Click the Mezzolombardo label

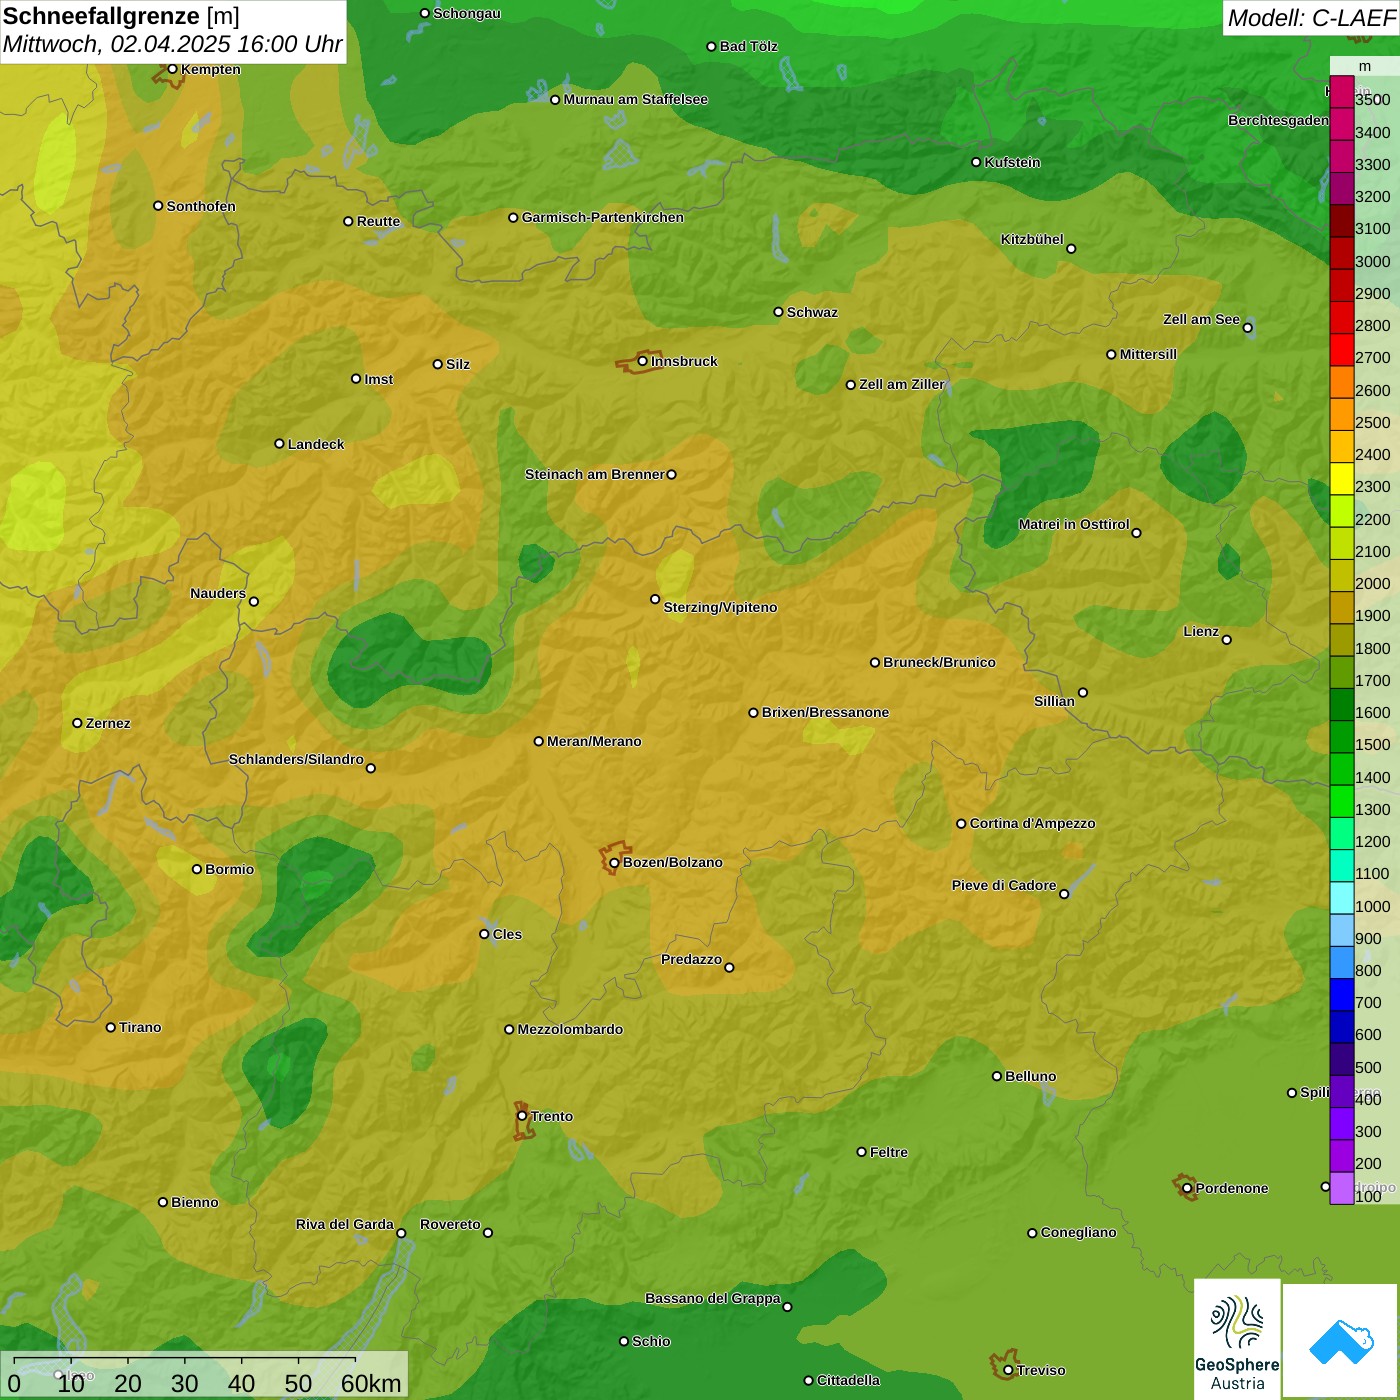click(x=570, y=1029)
